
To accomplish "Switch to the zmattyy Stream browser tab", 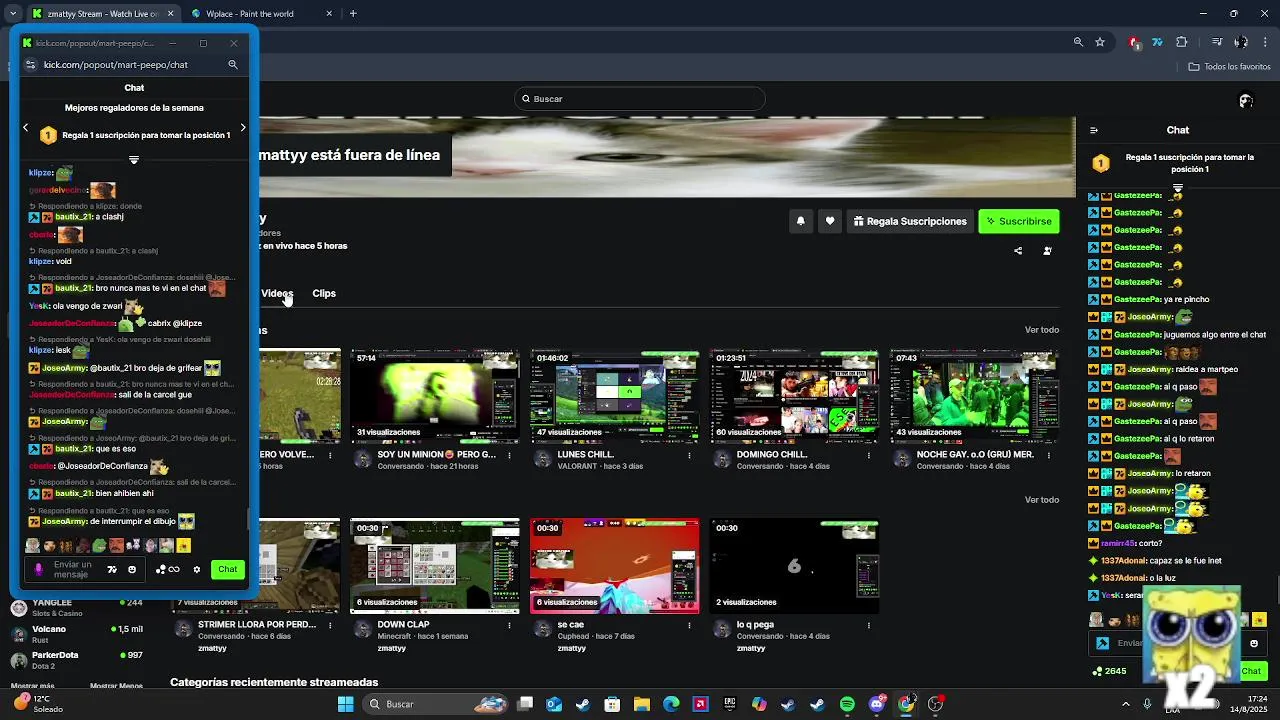I will pyautogui.click(x=102, y=14).
